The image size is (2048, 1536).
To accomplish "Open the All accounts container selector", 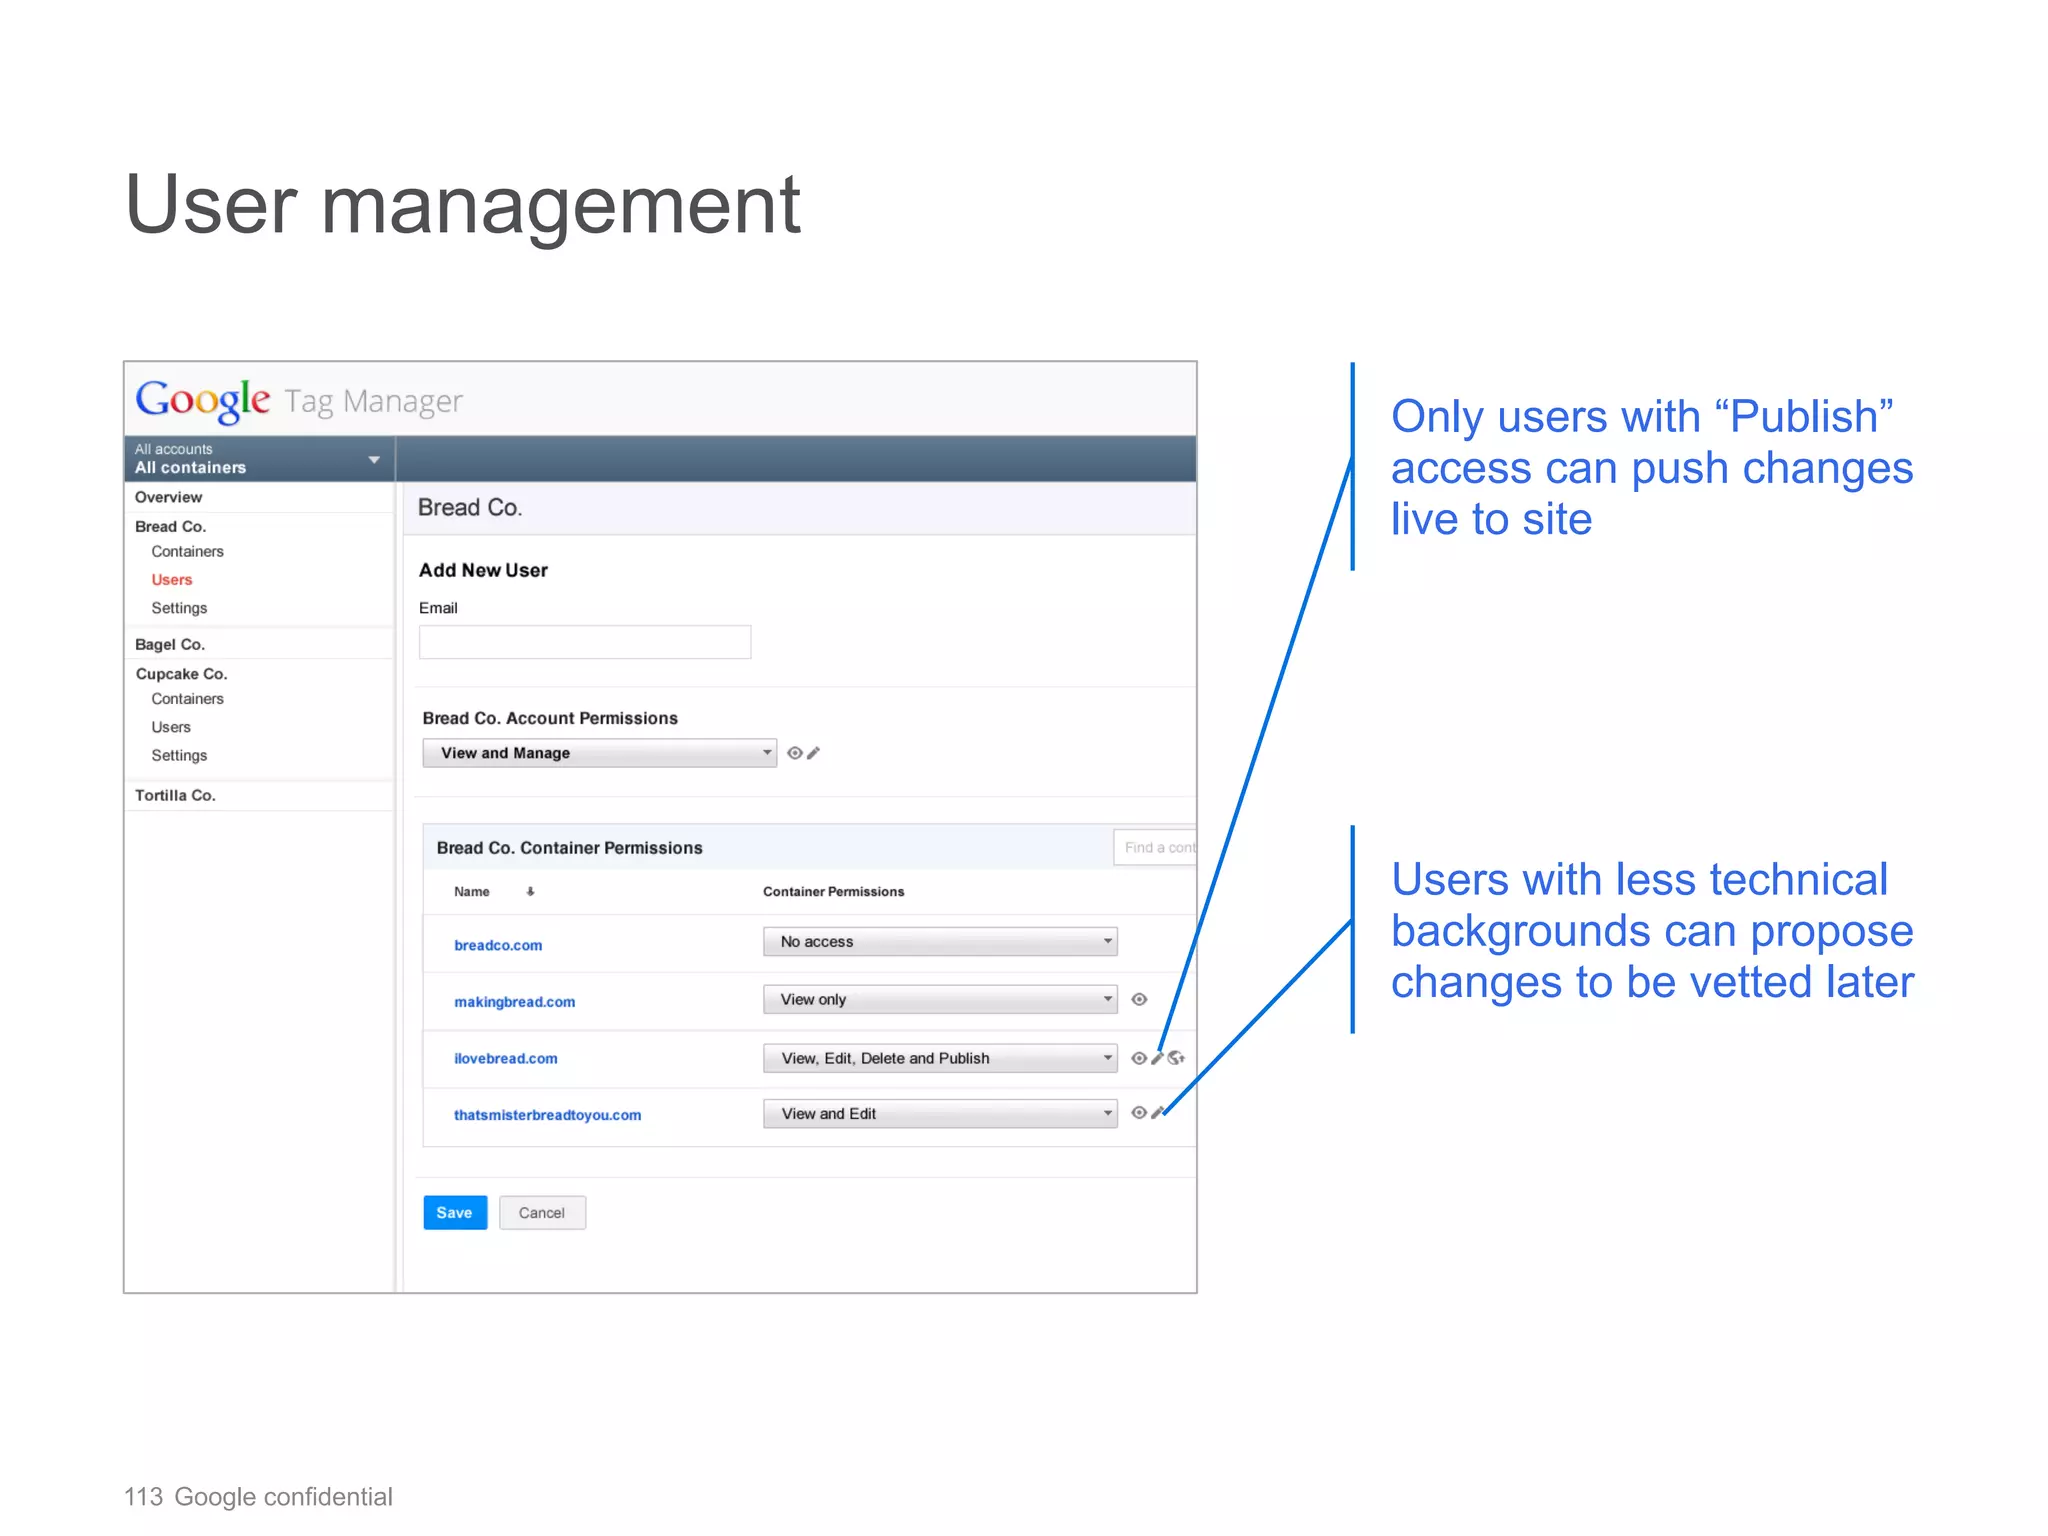I will coord(260,459).
